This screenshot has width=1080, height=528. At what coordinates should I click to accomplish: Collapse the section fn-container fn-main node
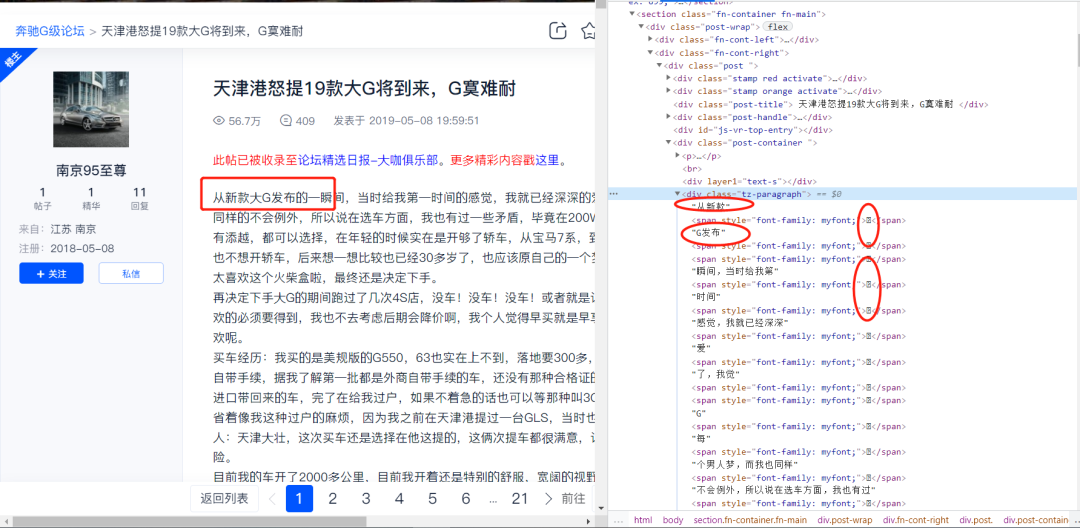633,14
